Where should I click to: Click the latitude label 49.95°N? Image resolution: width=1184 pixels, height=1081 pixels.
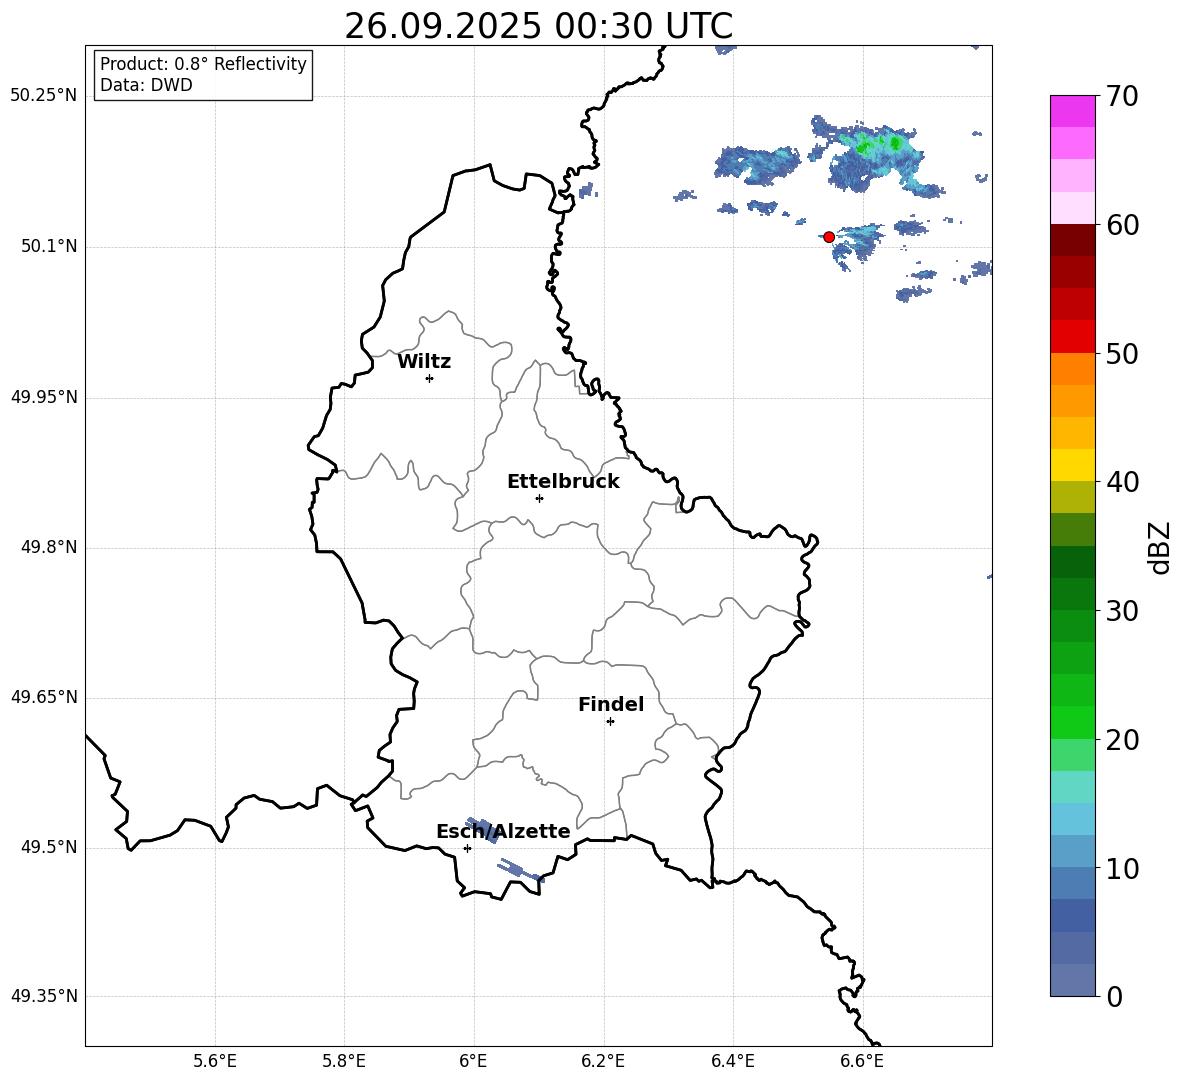point(44,397)
